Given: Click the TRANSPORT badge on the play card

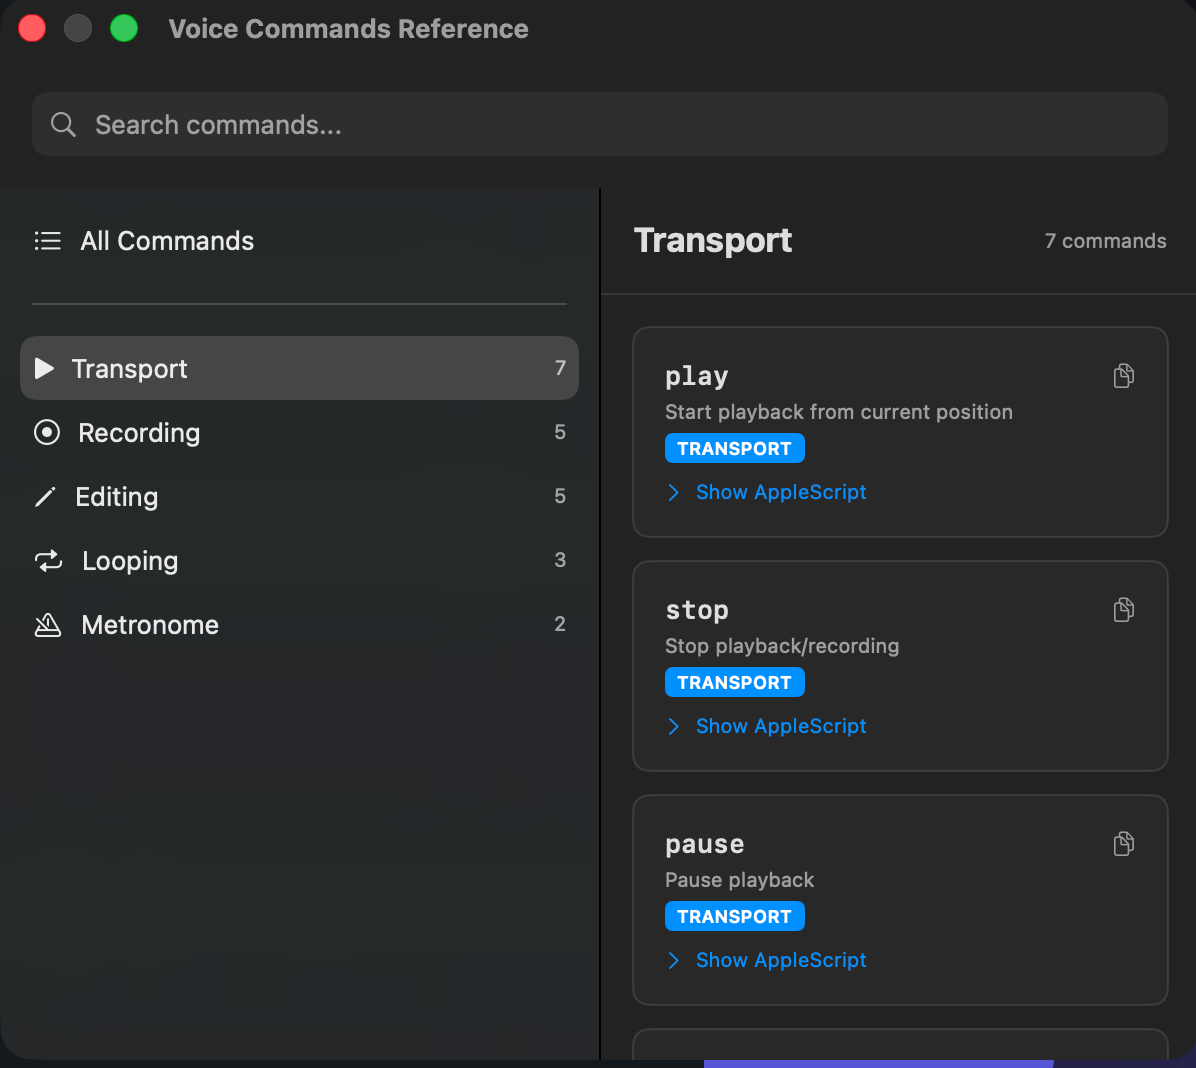Looking at the screenshot, I should (x=735, y=448).
